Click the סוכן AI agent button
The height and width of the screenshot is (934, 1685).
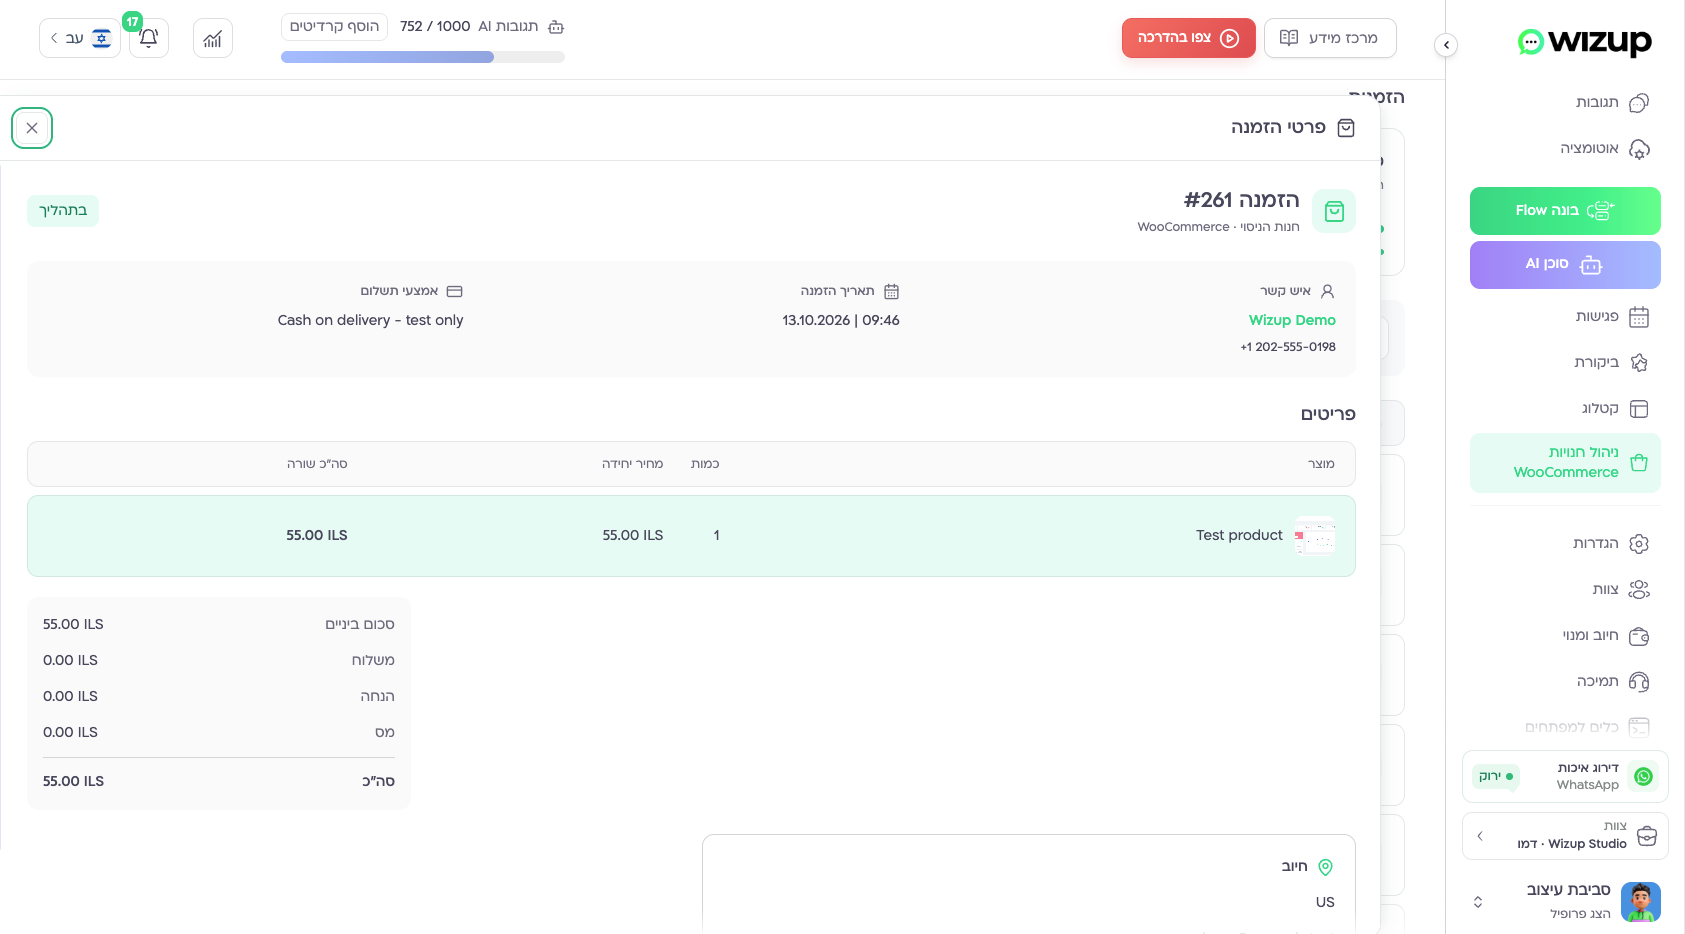1565,265
